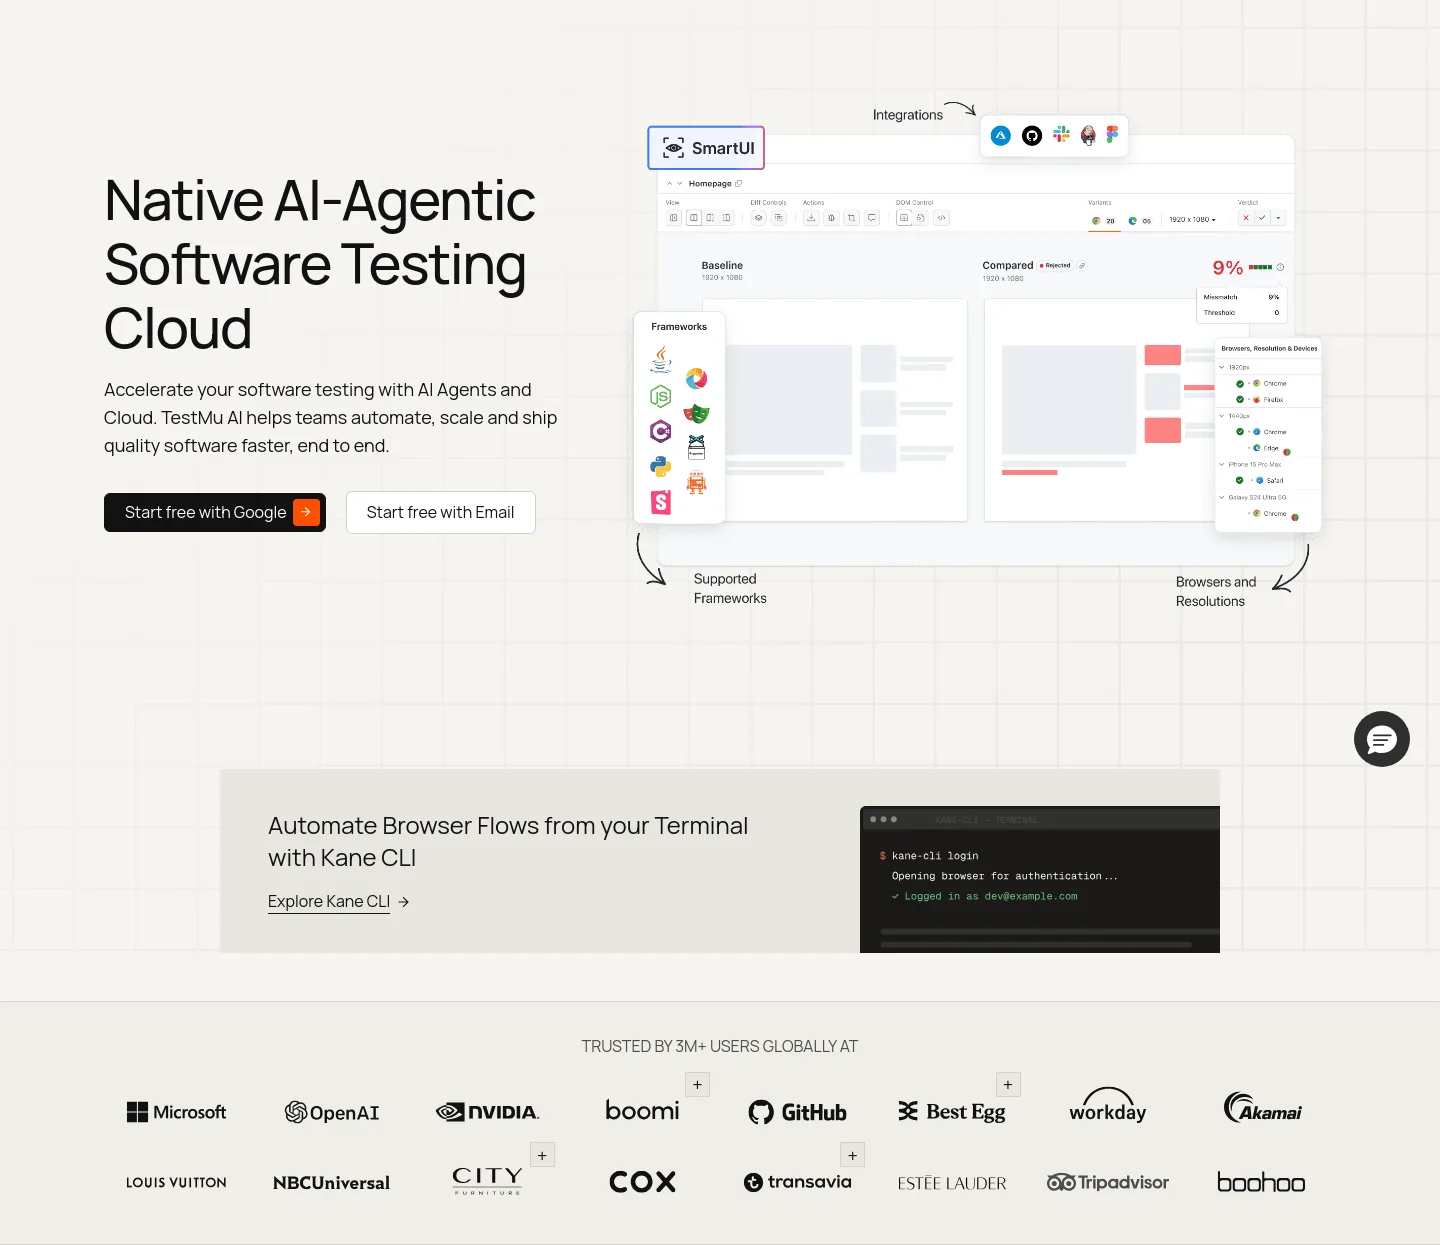Select the Playwright masks framework icon
The width and height of the screenshot is (1440, 1245).
(697, 413)
